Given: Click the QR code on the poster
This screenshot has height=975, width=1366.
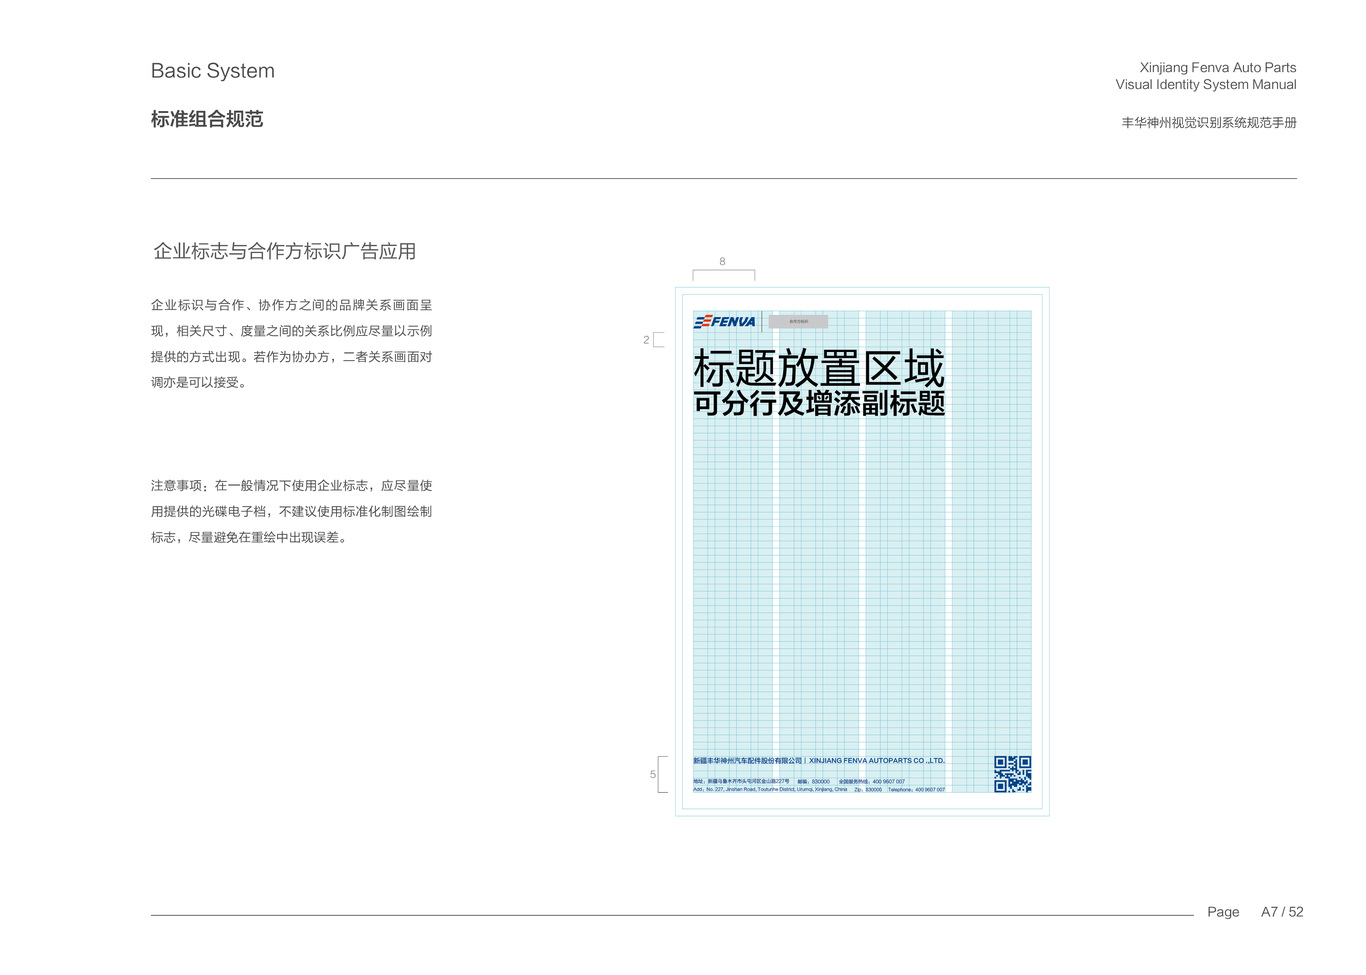Looking at the screenshot, I should coord(1012,774).
